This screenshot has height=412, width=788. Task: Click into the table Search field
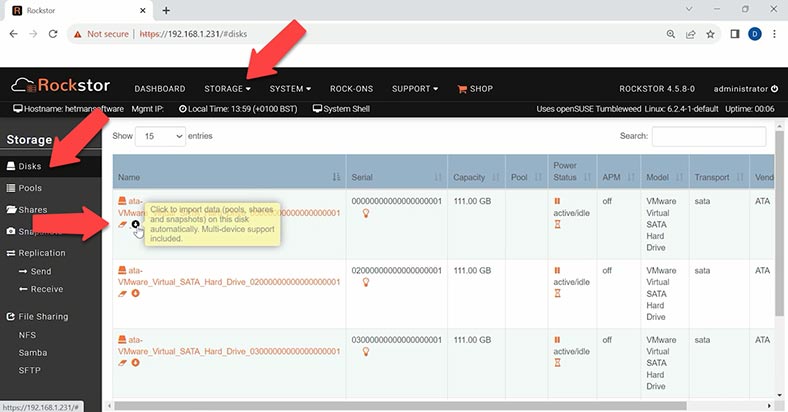point(709,136)
